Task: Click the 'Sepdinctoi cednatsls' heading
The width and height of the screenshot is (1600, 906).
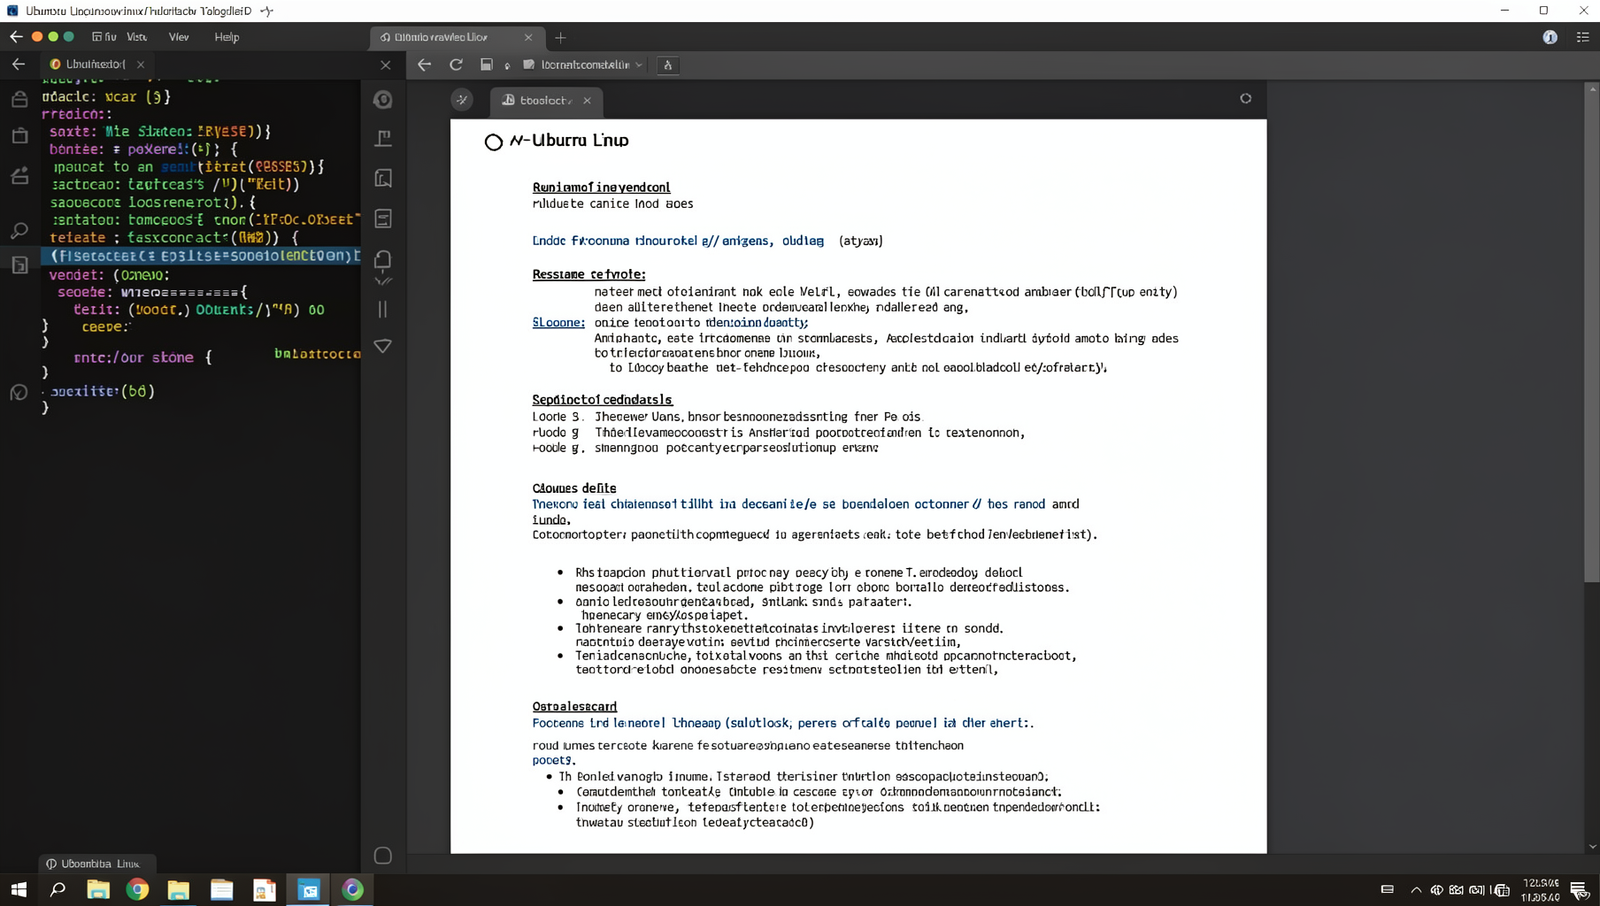Action: click(x=602, y=399)
